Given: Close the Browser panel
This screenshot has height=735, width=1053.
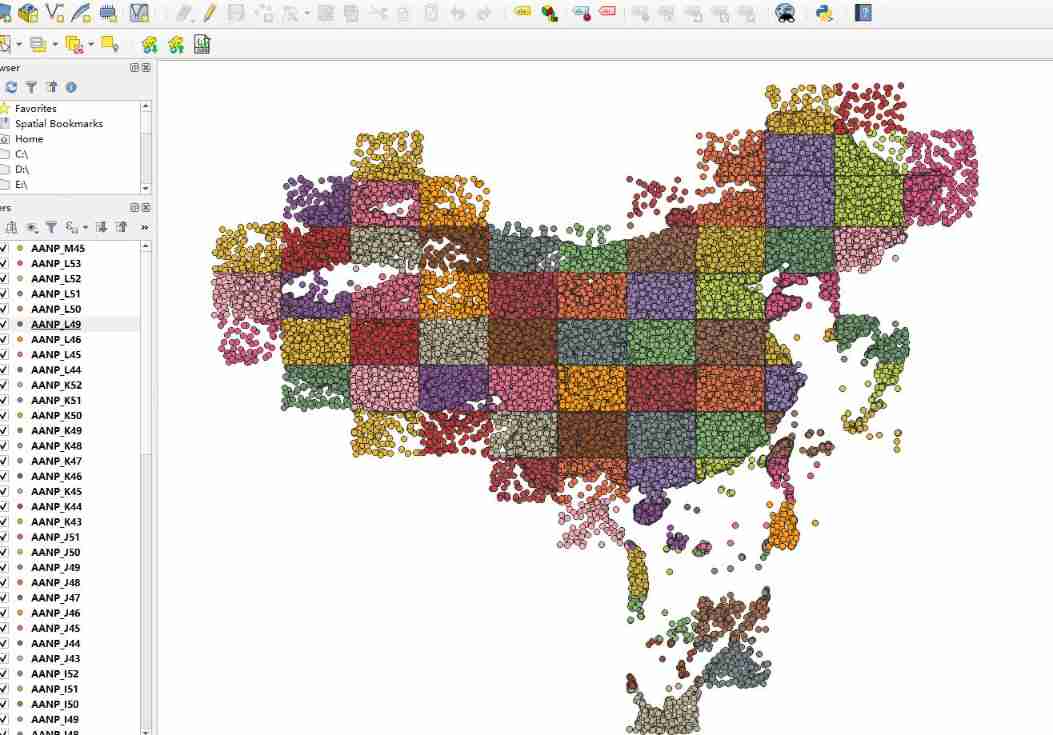Looking at the screenshot, I should click(146, 67).
